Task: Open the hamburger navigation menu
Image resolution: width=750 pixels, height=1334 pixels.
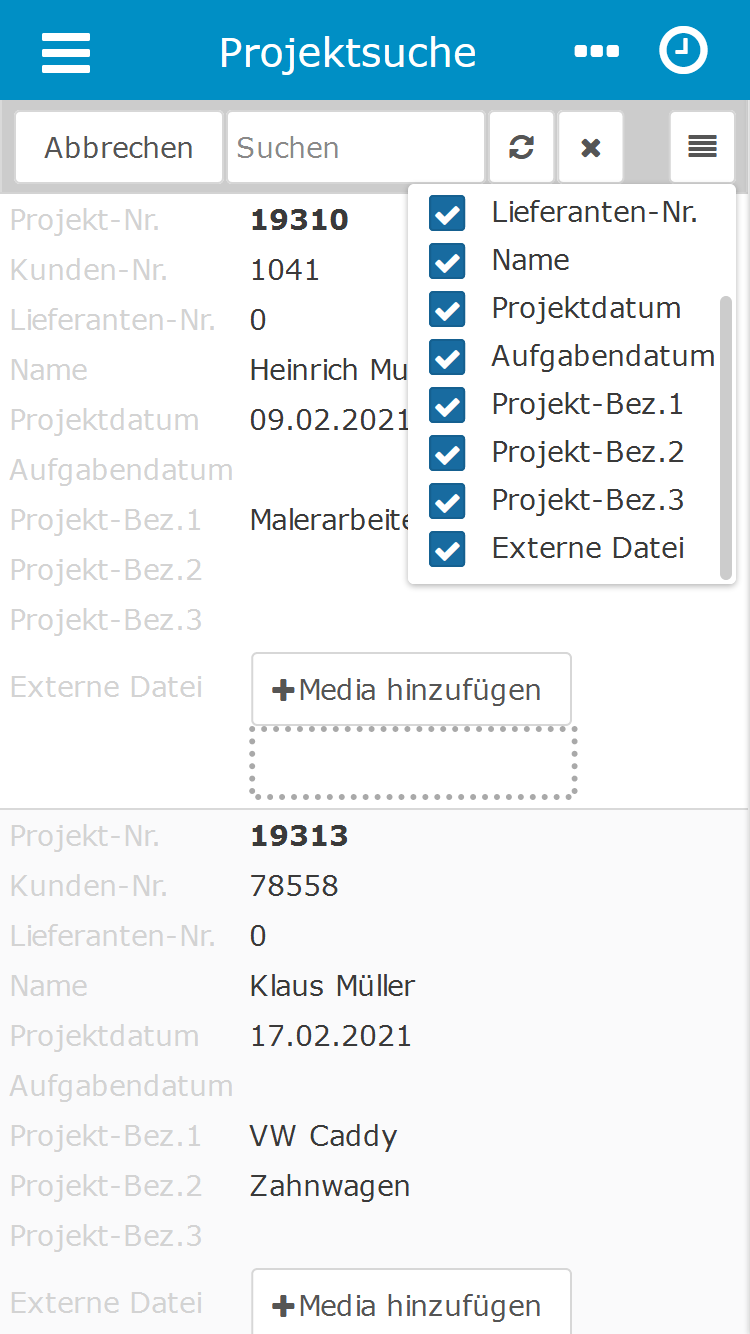Action: [66, 52]
